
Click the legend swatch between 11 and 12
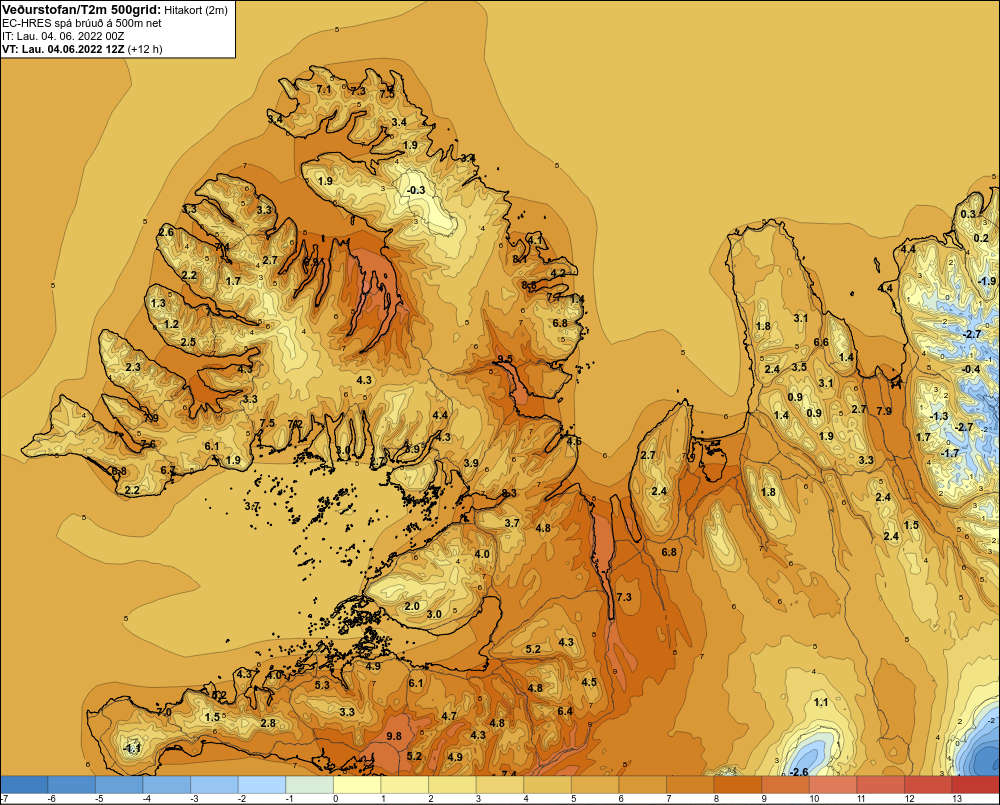point(881,784)
